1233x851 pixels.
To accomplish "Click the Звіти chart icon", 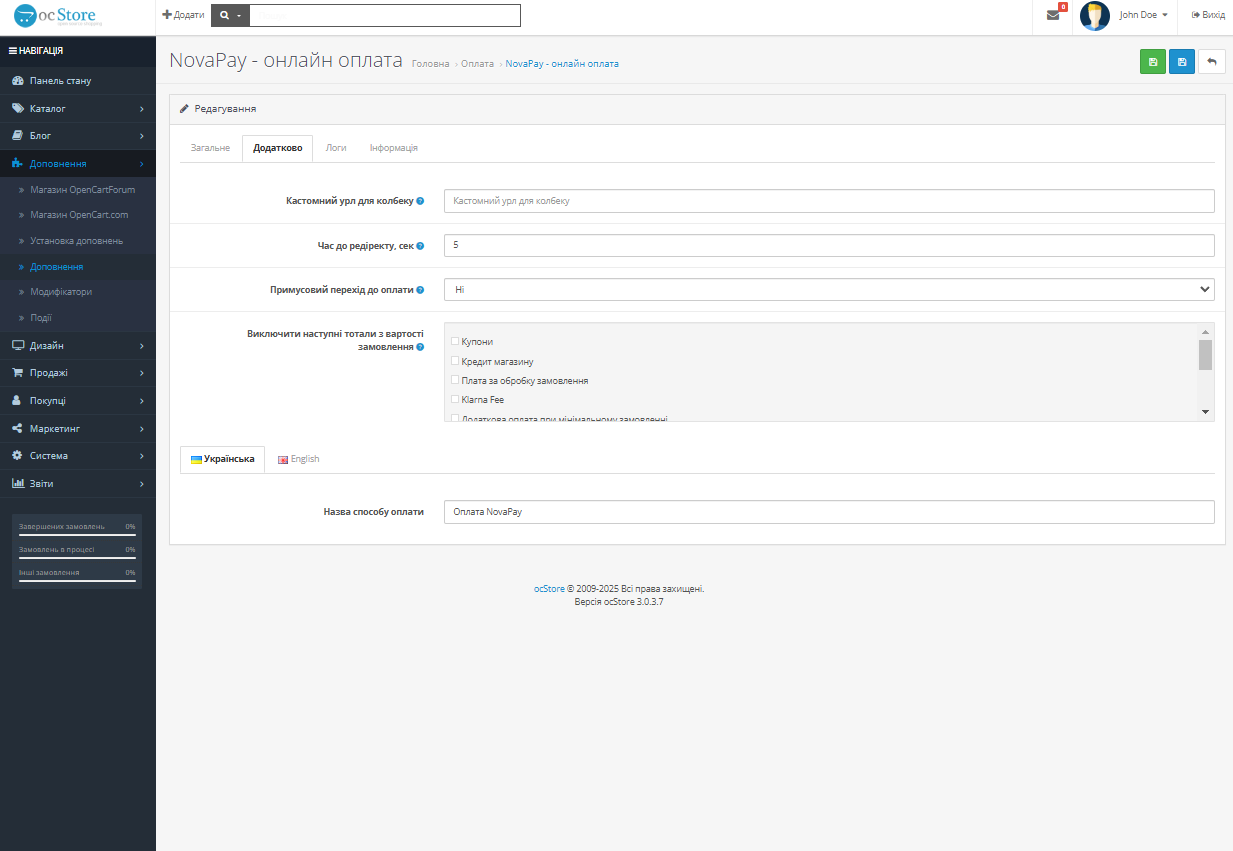I will [18, 483].
